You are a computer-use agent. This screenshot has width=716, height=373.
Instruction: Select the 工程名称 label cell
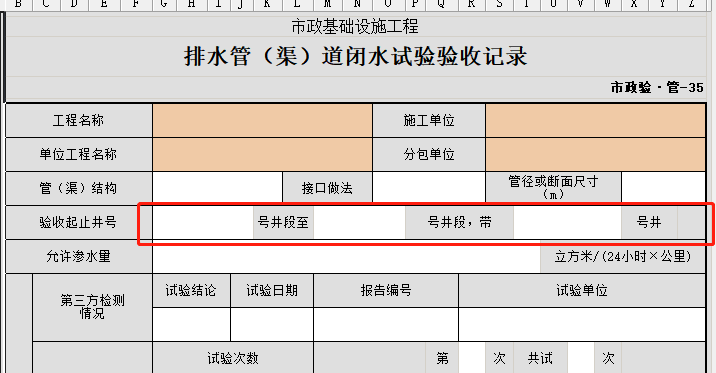coord(79,121)
